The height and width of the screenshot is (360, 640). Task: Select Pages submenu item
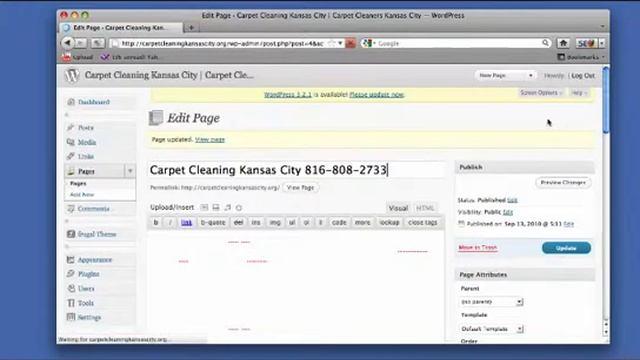78,184
